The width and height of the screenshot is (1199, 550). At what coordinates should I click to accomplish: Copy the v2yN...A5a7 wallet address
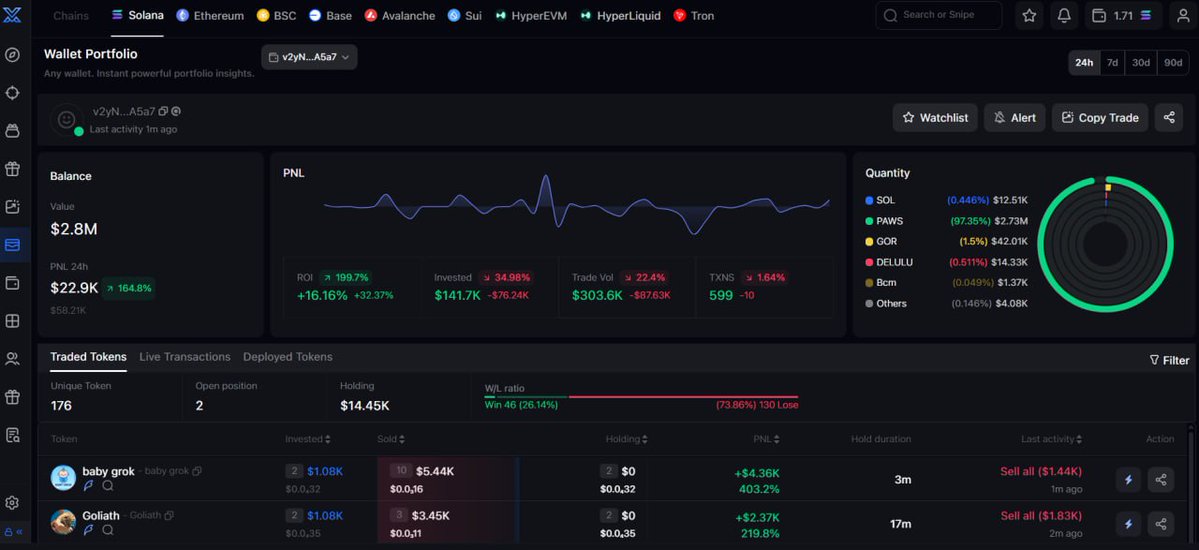[163, 112]
